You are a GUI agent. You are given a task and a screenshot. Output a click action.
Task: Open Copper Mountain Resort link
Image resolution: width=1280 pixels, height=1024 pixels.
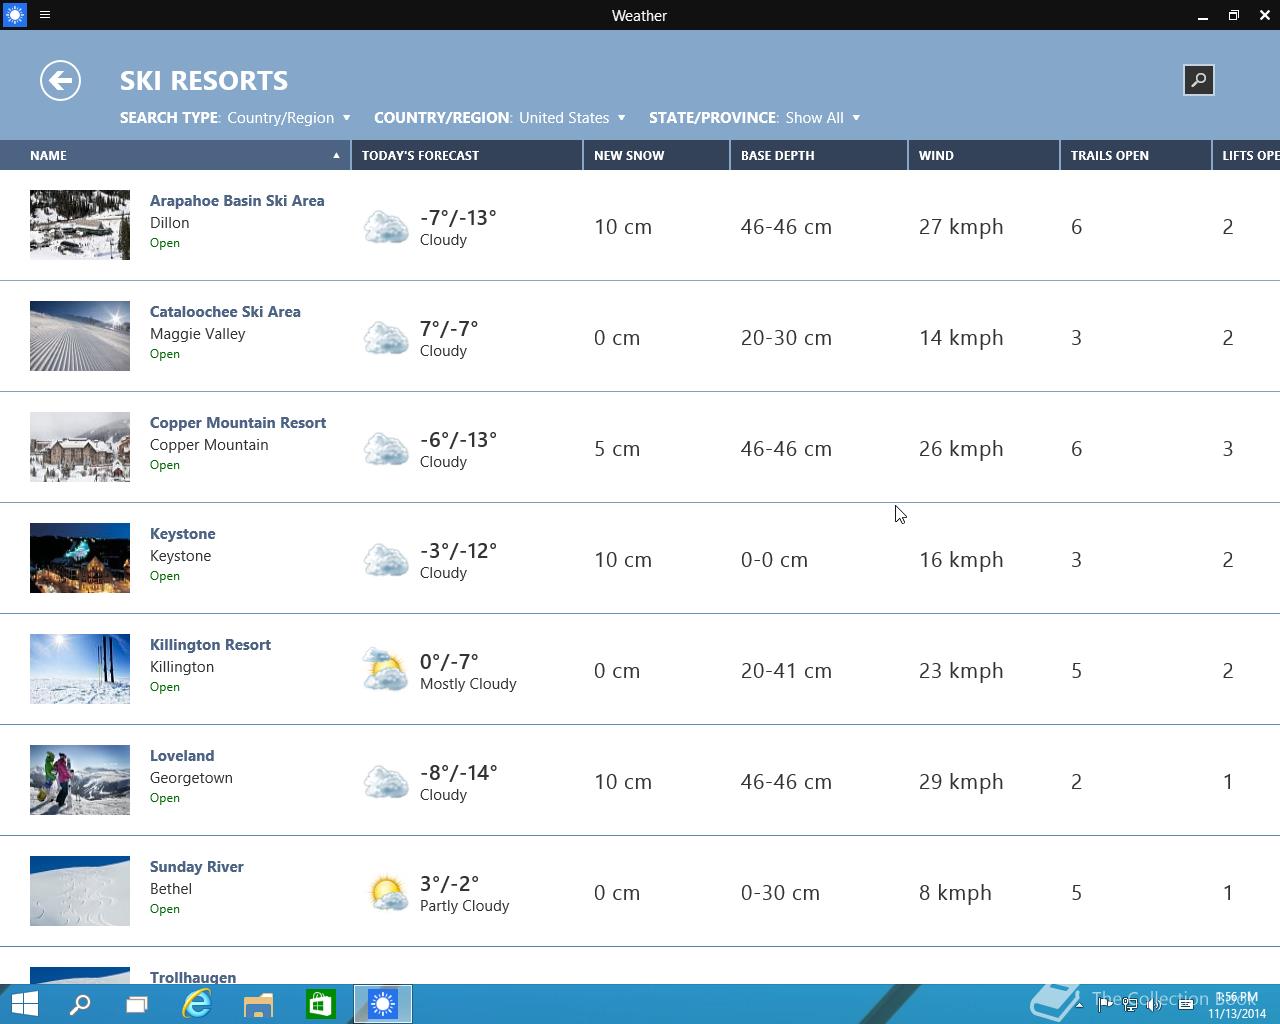[238, 423]
